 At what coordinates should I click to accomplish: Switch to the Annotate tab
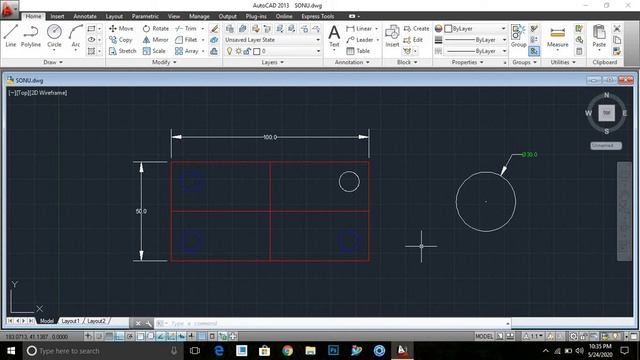coord(85,16)
